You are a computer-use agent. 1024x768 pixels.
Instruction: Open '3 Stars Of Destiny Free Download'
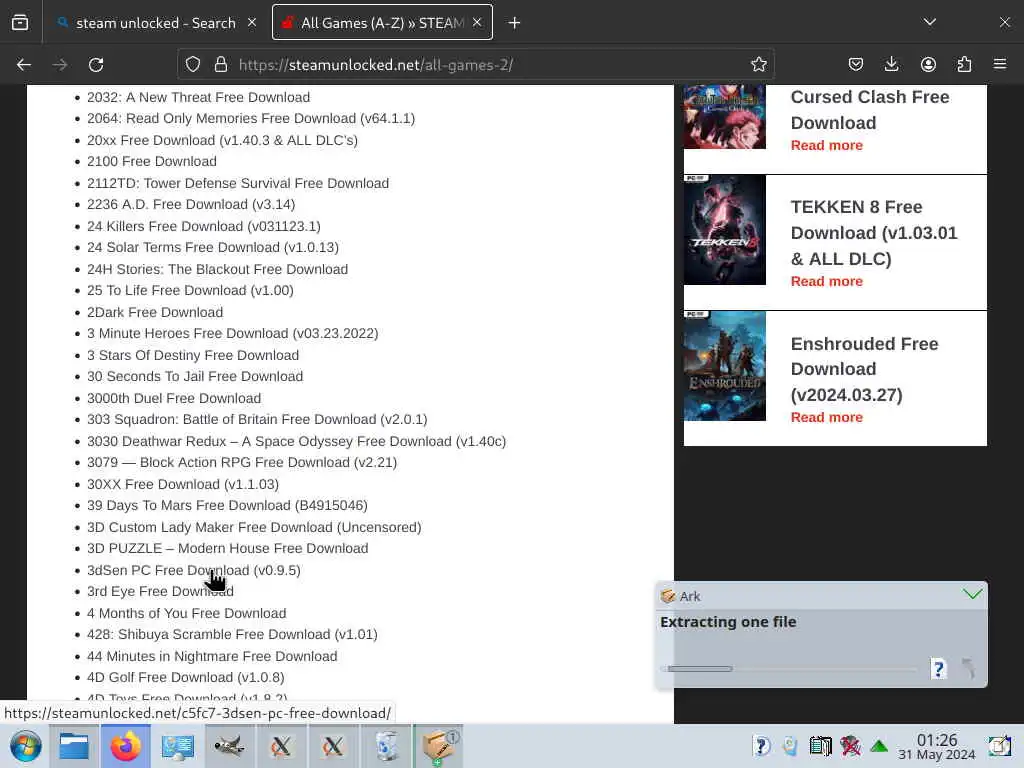(193, 356)
